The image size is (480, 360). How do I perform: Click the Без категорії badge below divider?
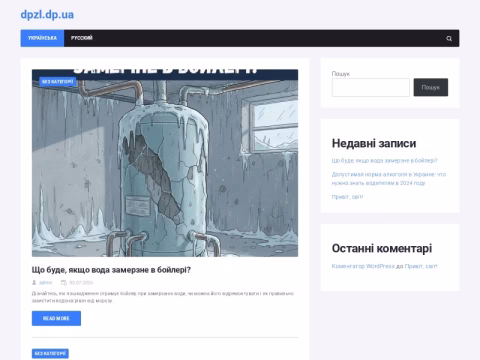click(x=50, y=353)
